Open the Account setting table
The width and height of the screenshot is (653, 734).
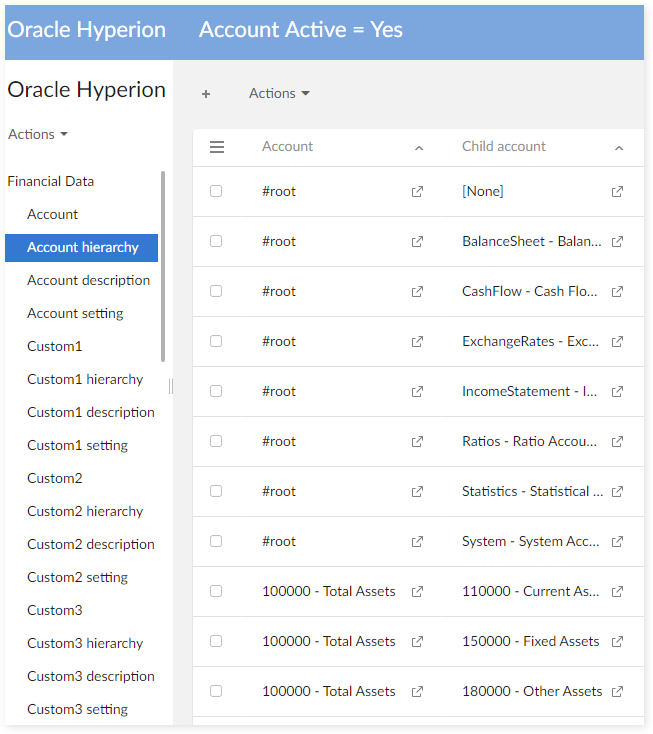[75, 313]
